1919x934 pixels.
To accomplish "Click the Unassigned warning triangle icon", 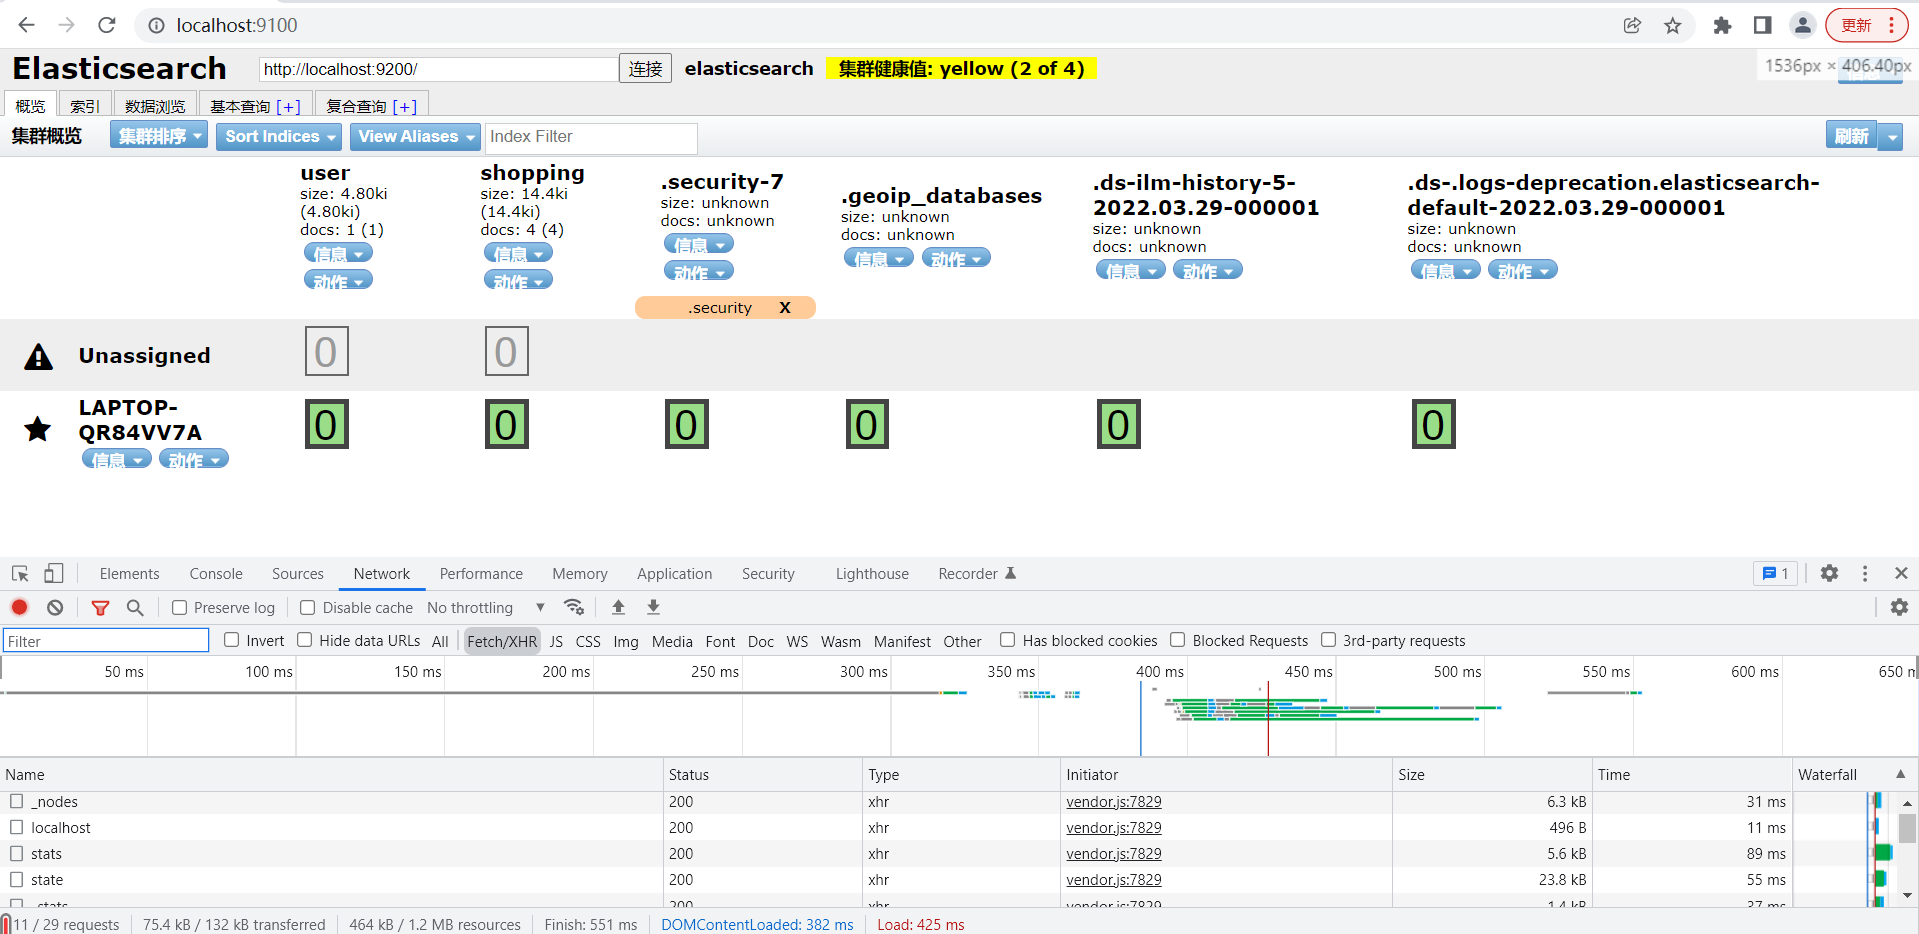I will point(38,356).
